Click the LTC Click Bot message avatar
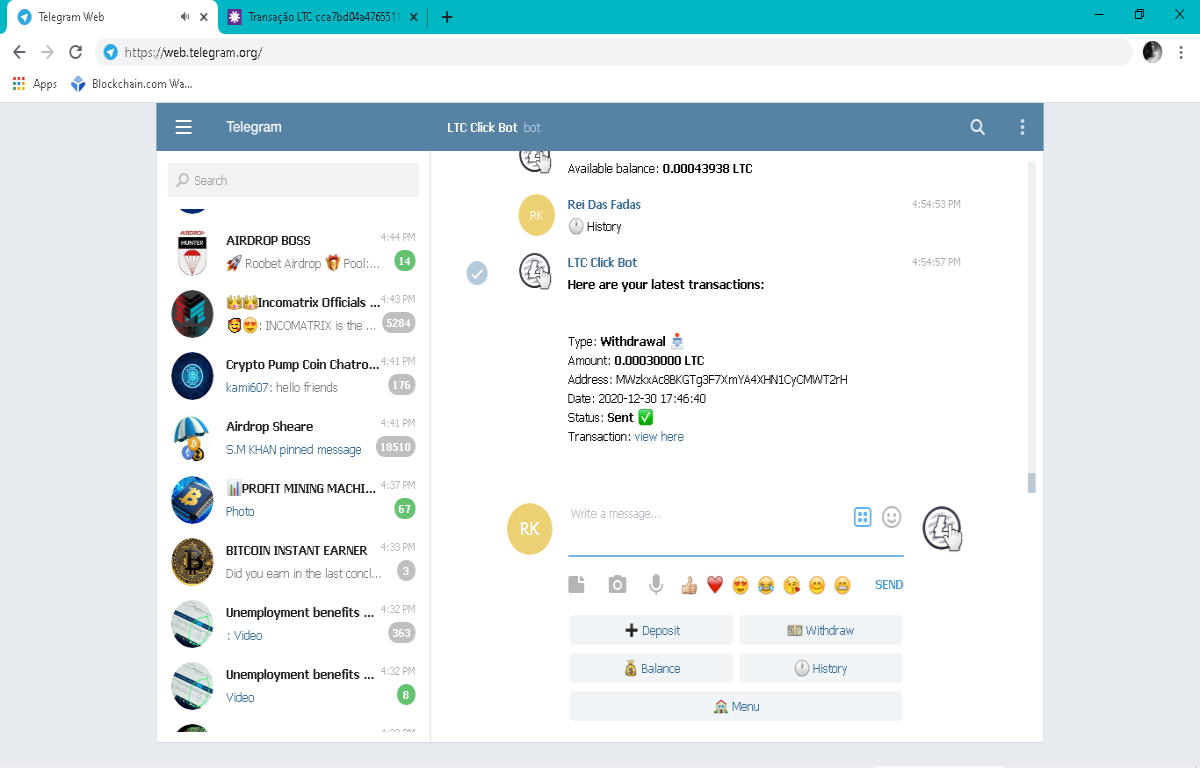1200x768 pixels. [x=536, y=272]
